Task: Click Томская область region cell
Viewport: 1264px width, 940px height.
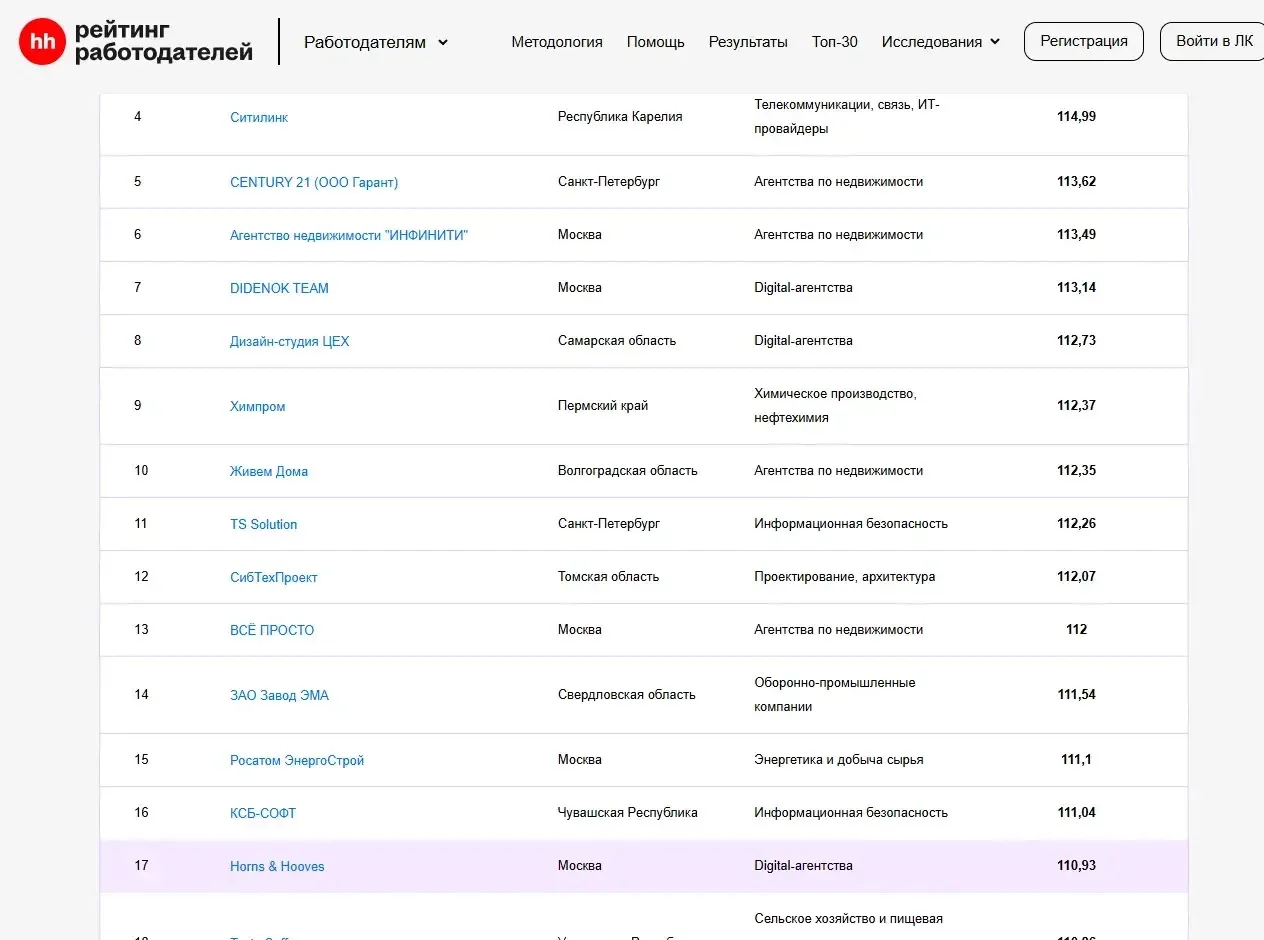Action: tap(609, 576)
